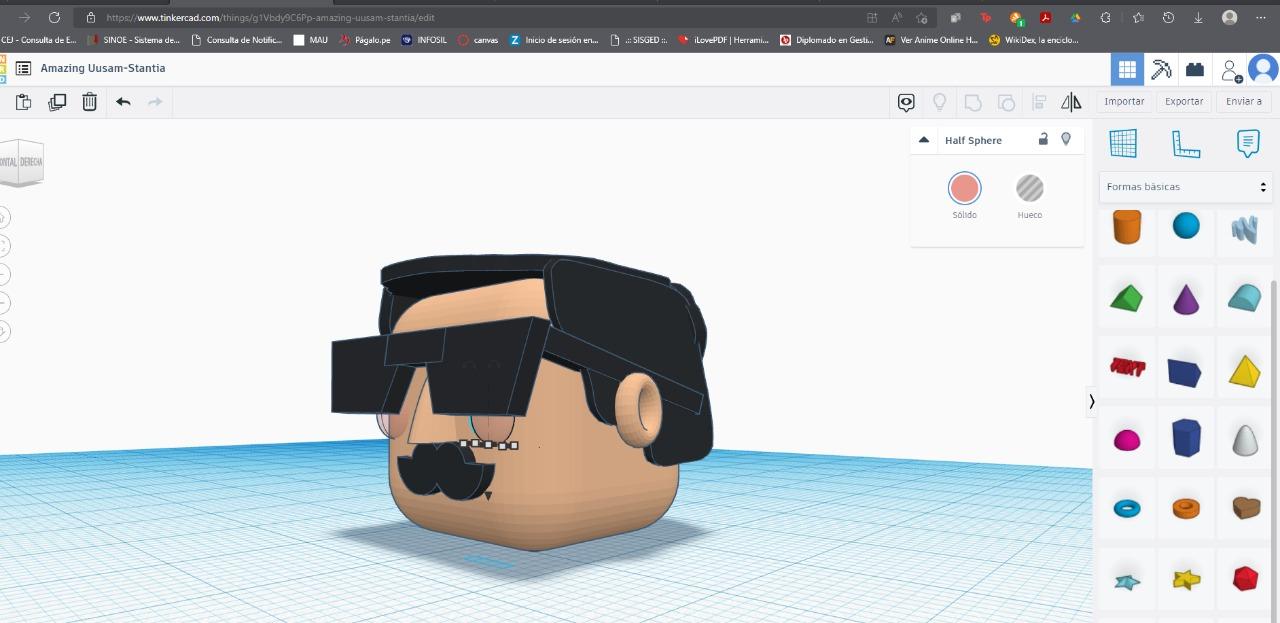Click the redo arrow
The image size is (1280, 623).
coord(155,101)
